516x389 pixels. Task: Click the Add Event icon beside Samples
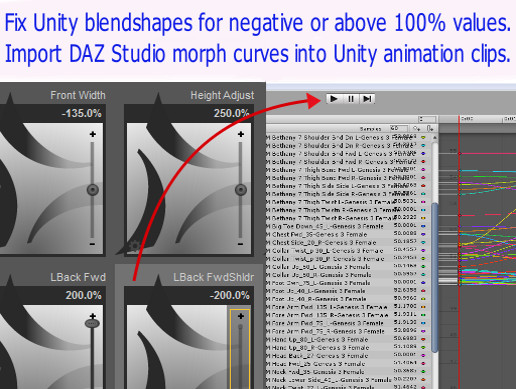point(430,128)
